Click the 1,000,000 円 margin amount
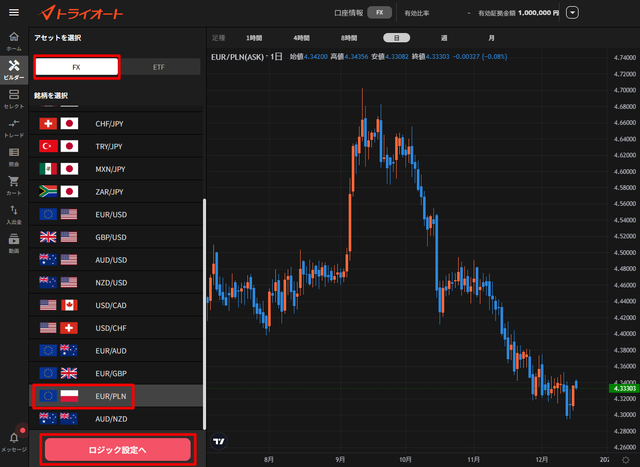 tap(538, 13)
